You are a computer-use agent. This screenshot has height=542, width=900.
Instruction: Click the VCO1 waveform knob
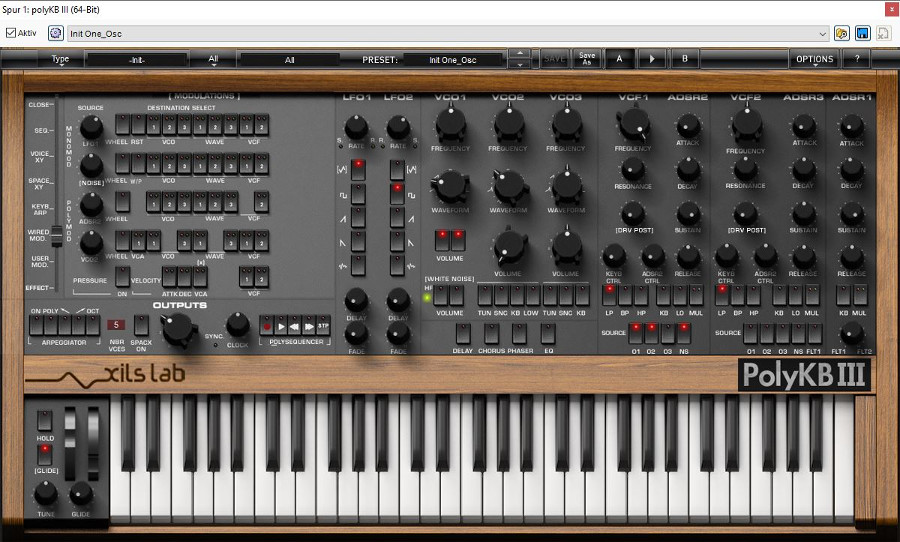451,187
